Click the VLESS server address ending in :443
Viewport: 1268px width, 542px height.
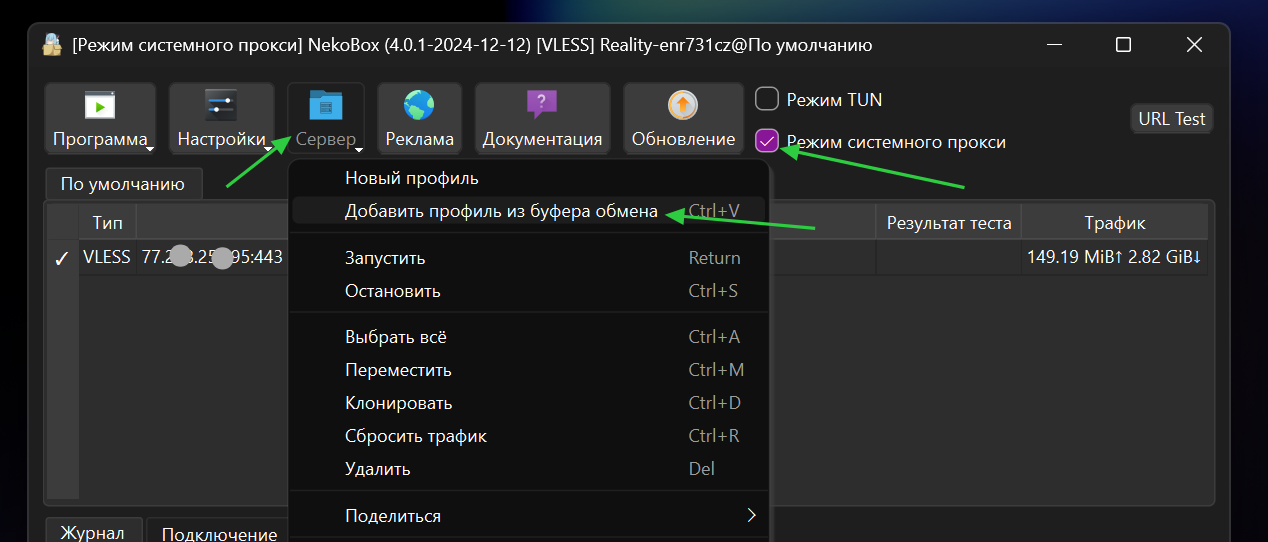[x=212, y=257]
